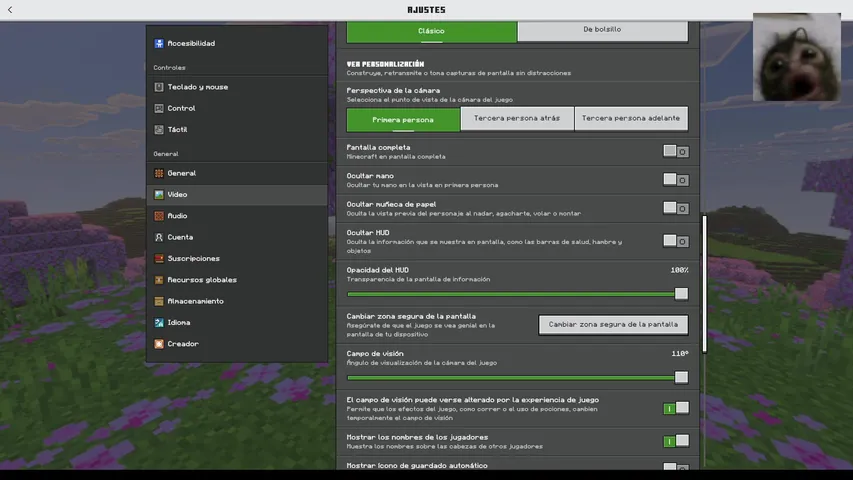Click the Campo de visión slider handle
Screen dimensions: 853x480
pyautogui.click(x=681, y=377)
